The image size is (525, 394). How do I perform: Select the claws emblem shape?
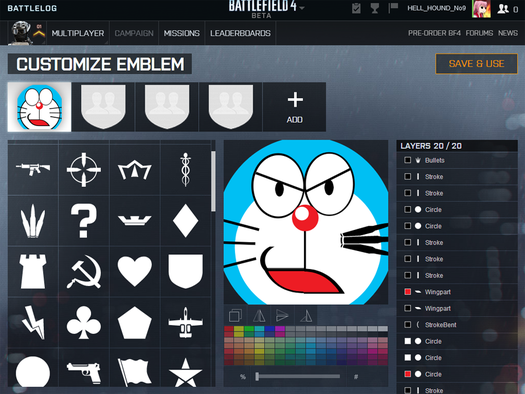coord(33,221)
